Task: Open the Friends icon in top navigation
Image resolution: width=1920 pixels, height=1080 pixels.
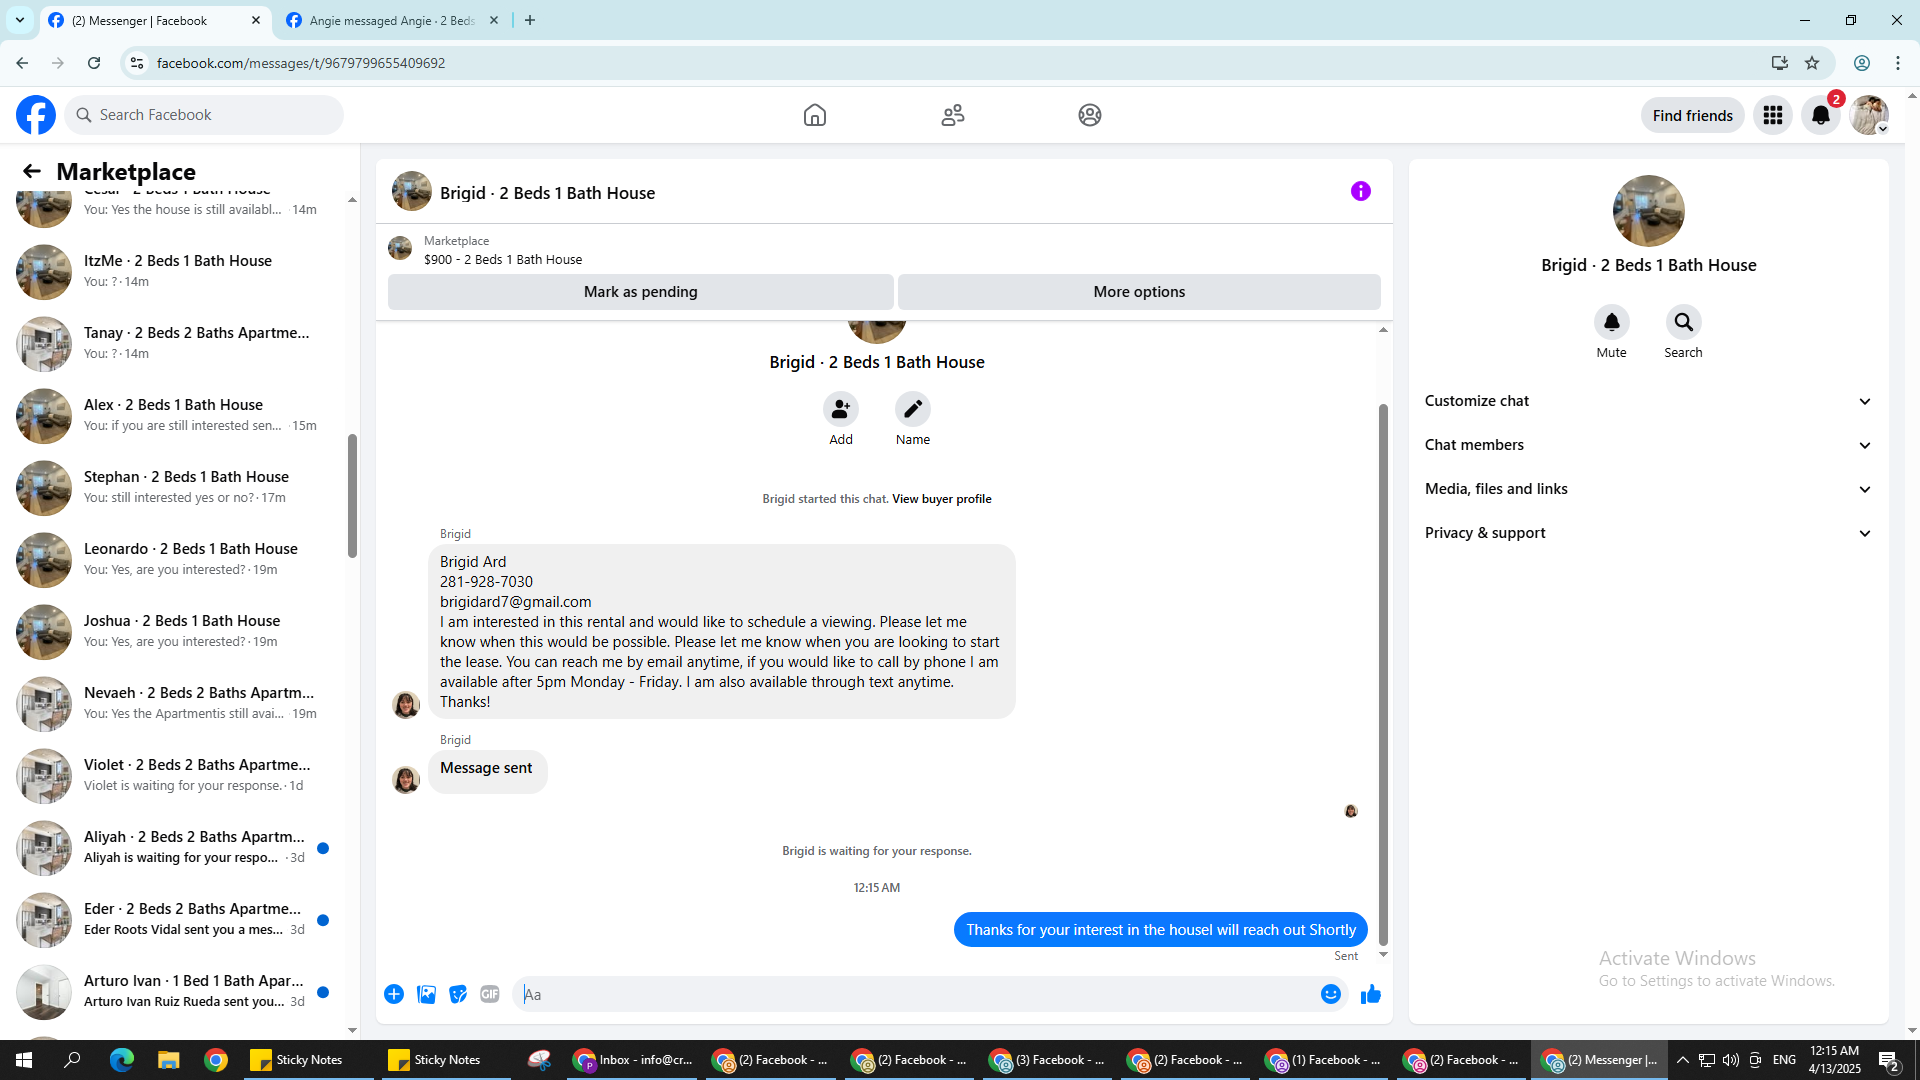Action: click(x=953, y=115)
